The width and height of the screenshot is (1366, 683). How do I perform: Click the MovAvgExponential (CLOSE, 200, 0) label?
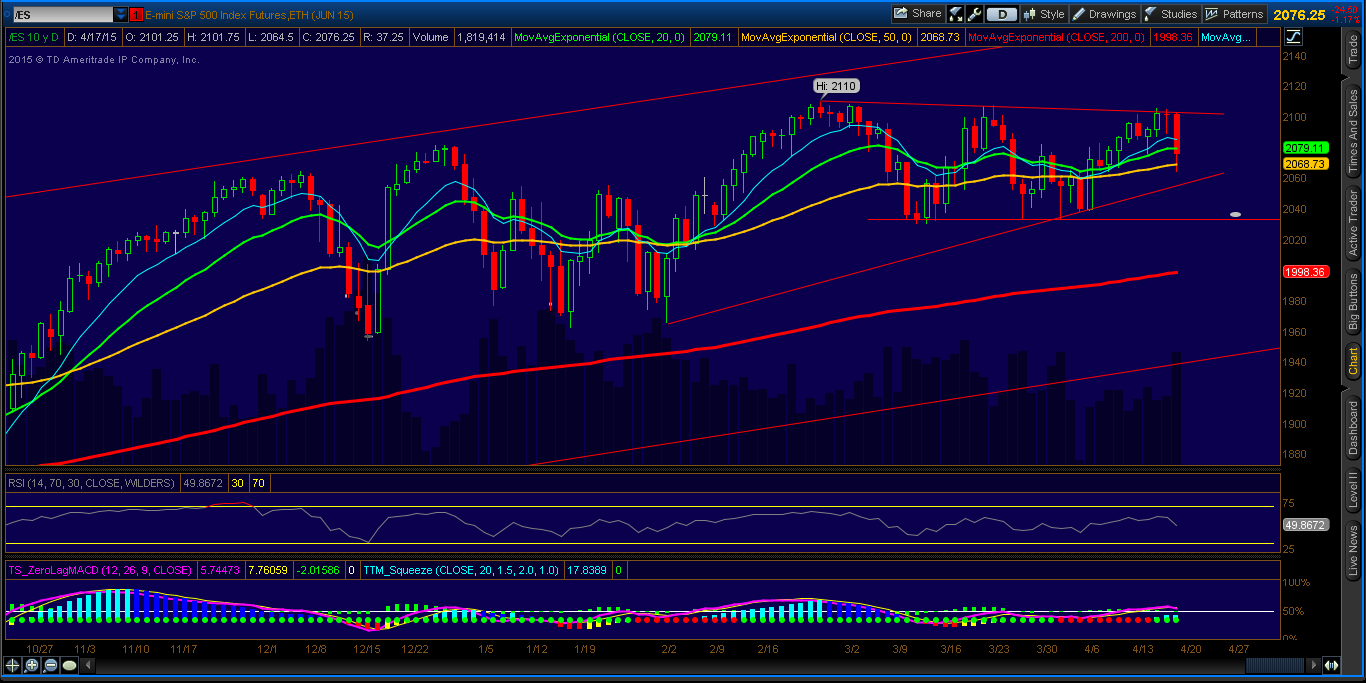(1058, 37)
